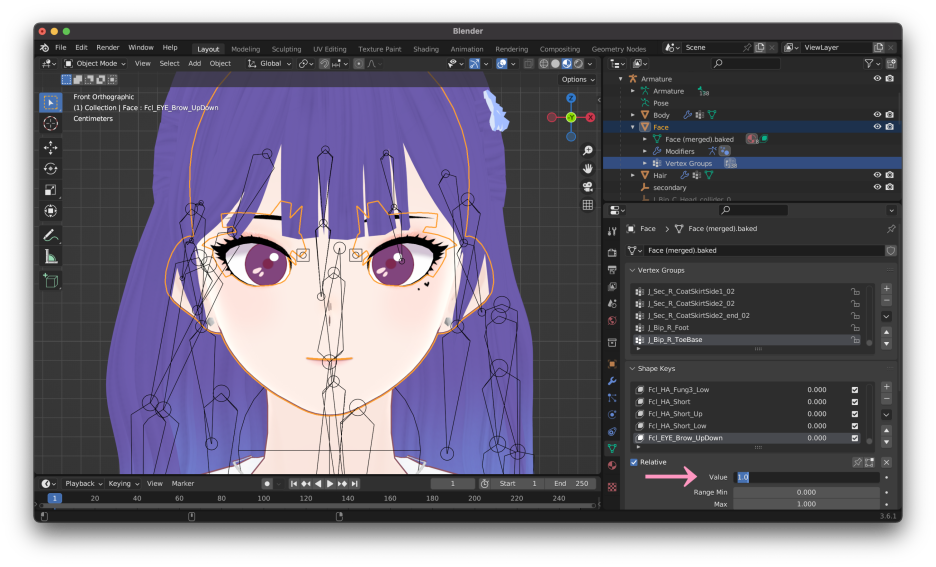This screenshot has height=567, width=936.
Task: Switch to Shading workspace tab
Action: pyautogui.click(x=426, y=49)
